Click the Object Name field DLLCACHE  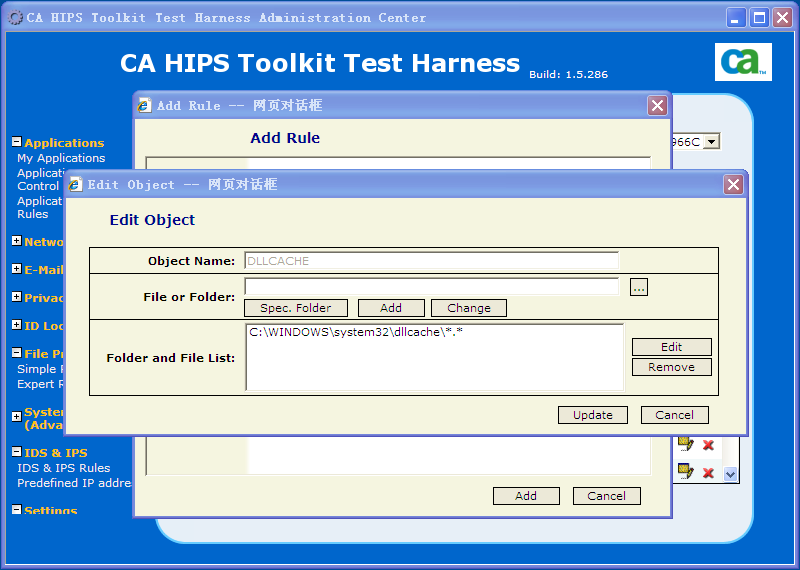pos(432,261)
